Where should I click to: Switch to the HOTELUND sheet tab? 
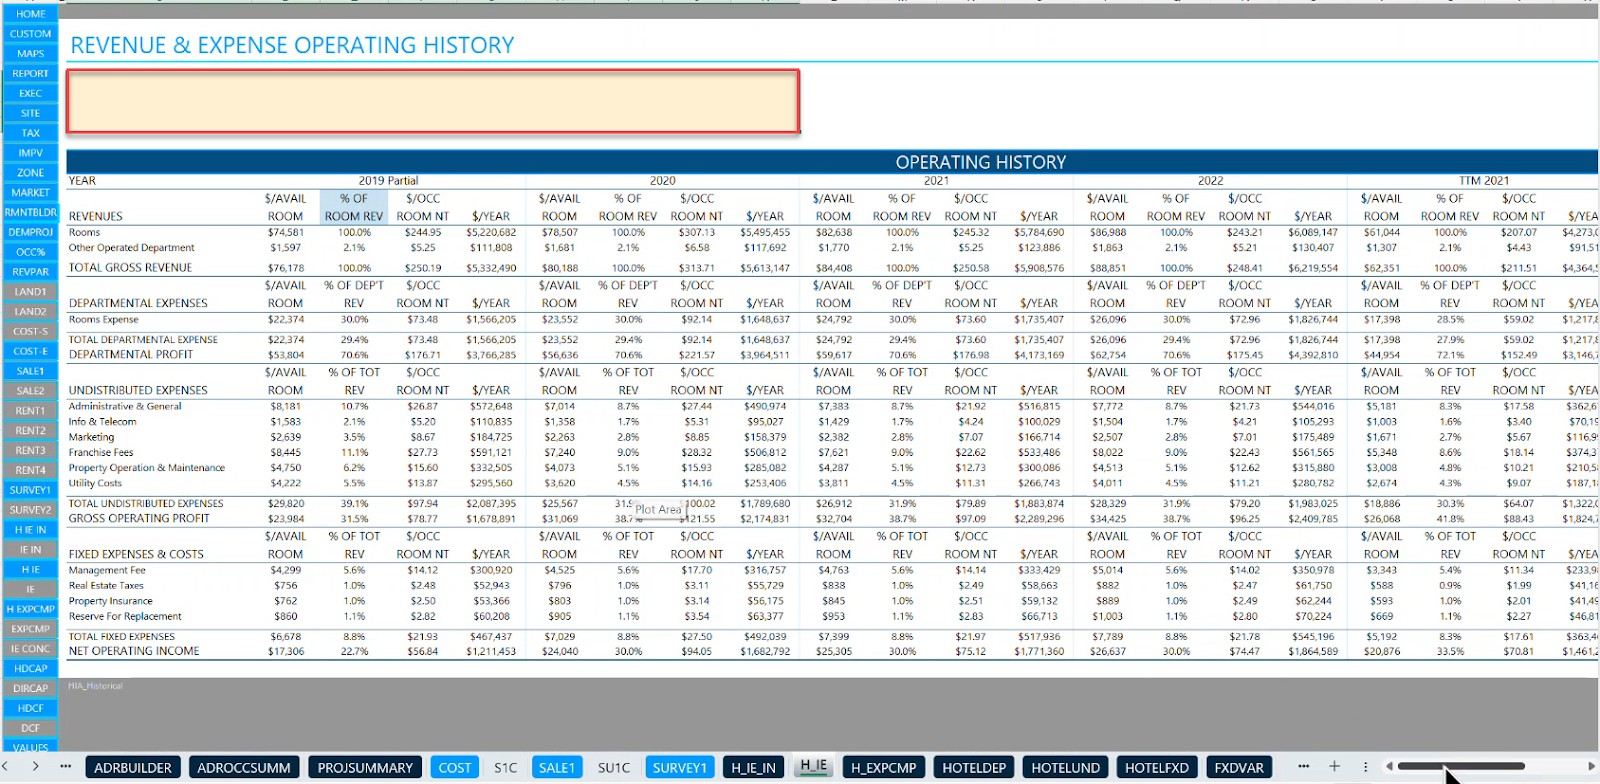point(1066,768)
